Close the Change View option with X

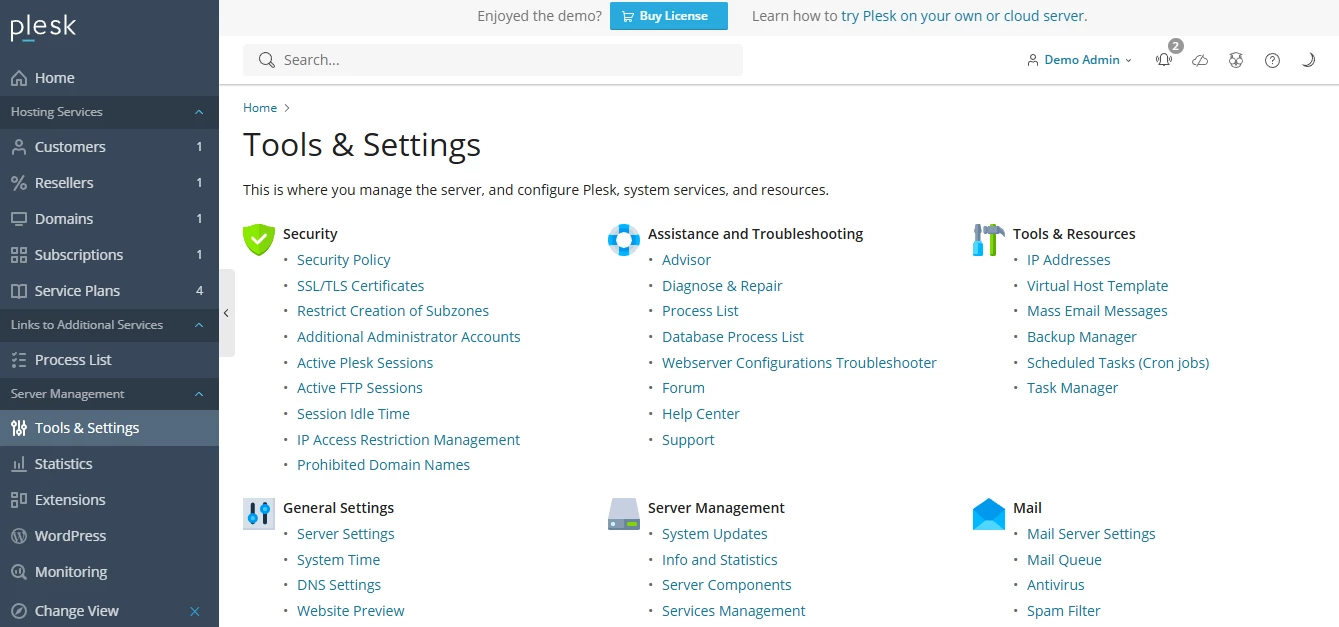(x=195, y=611)
